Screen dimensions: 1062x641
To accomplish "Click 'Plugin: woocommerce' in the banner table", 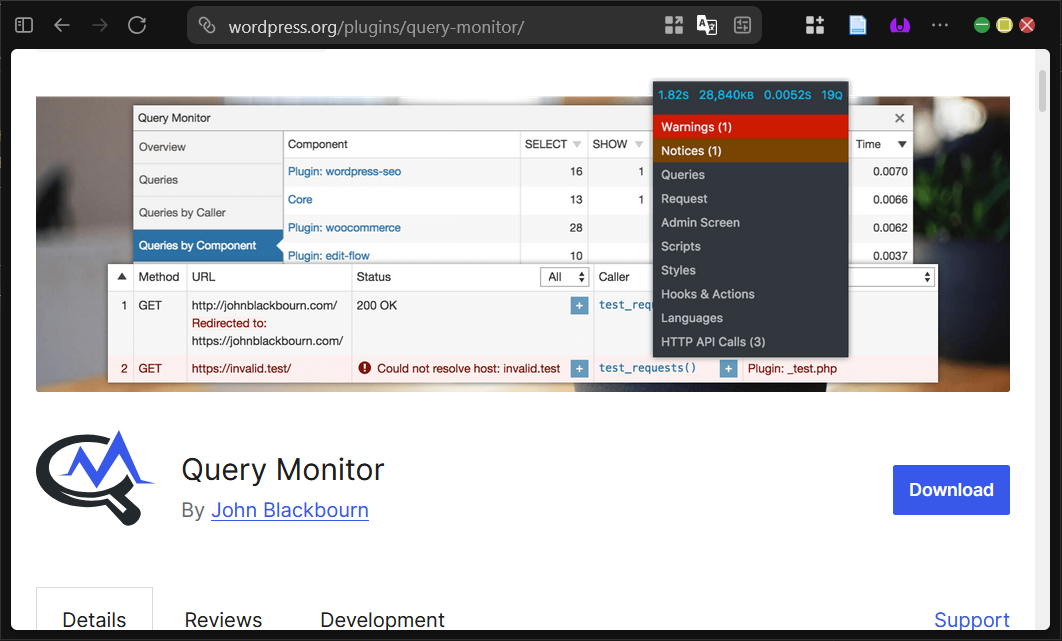I will [x=344, y=228].
